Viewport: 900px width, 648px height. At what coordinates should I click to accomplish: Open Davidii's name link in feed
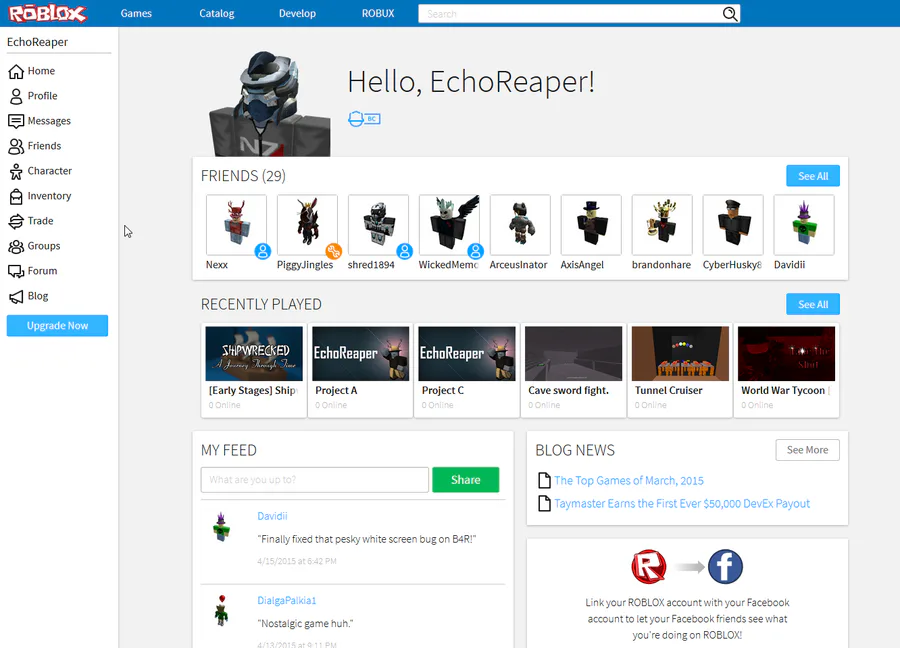click(272, 516)
